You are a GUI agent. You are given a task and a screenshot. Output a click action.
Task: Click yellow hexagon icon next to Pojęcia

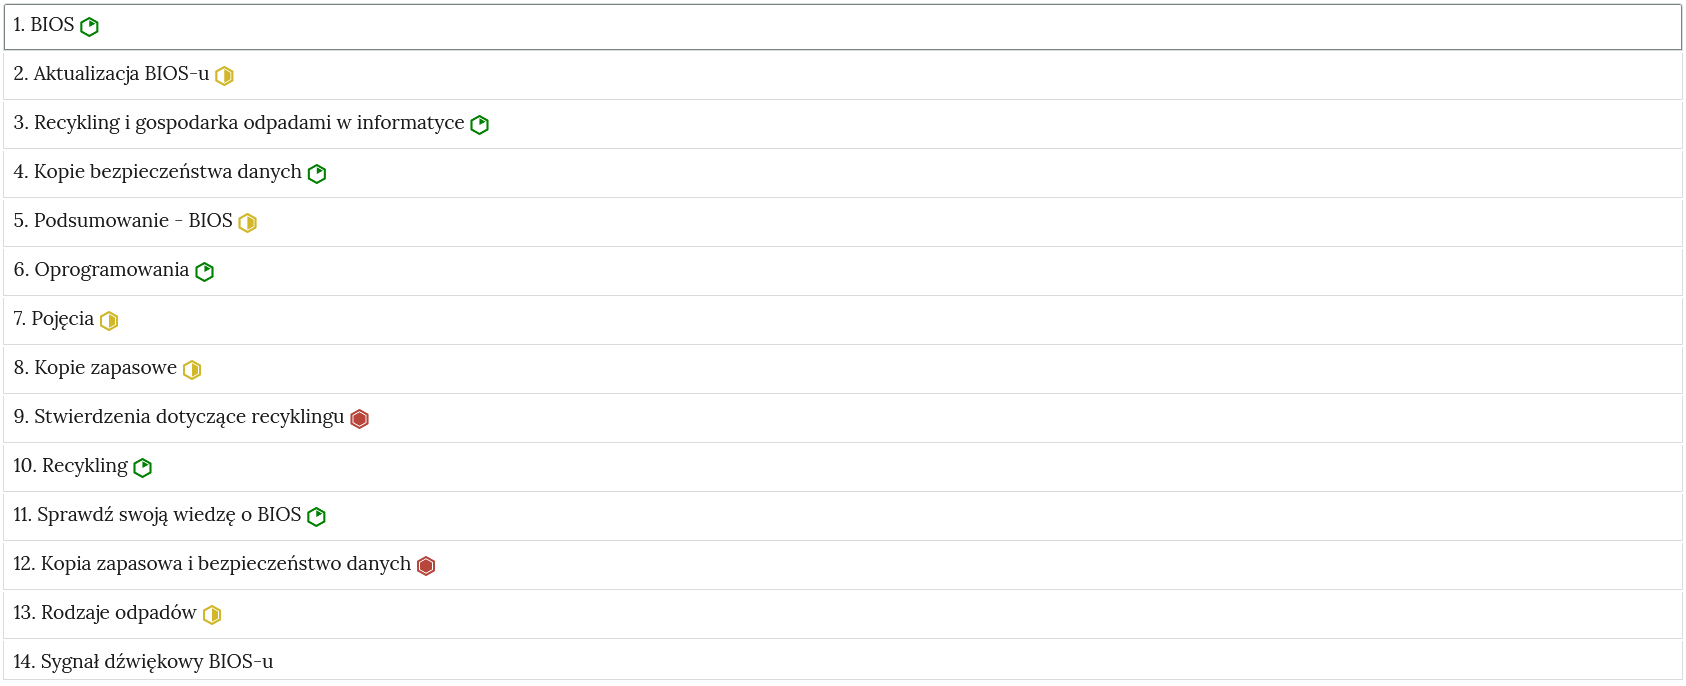109,321
